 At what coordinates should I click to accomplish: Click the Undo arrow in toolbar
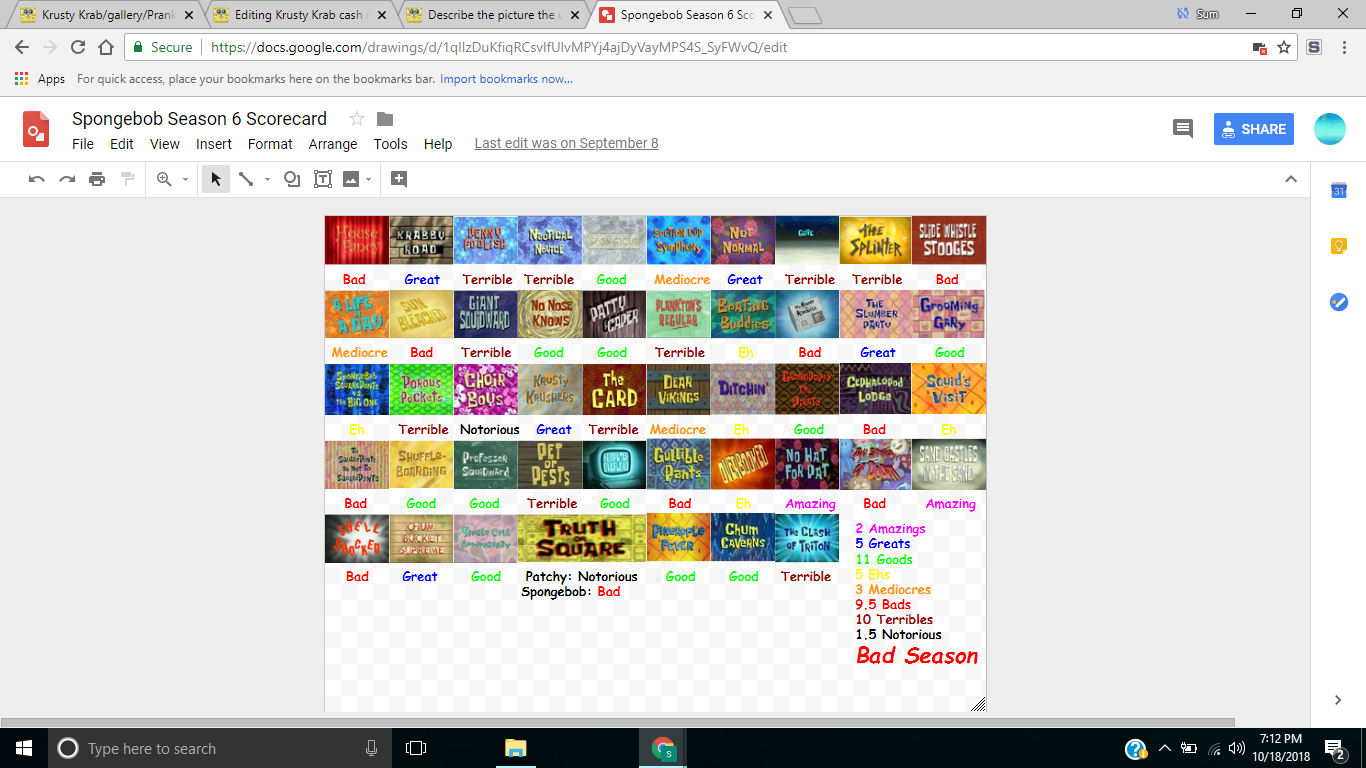37,179
